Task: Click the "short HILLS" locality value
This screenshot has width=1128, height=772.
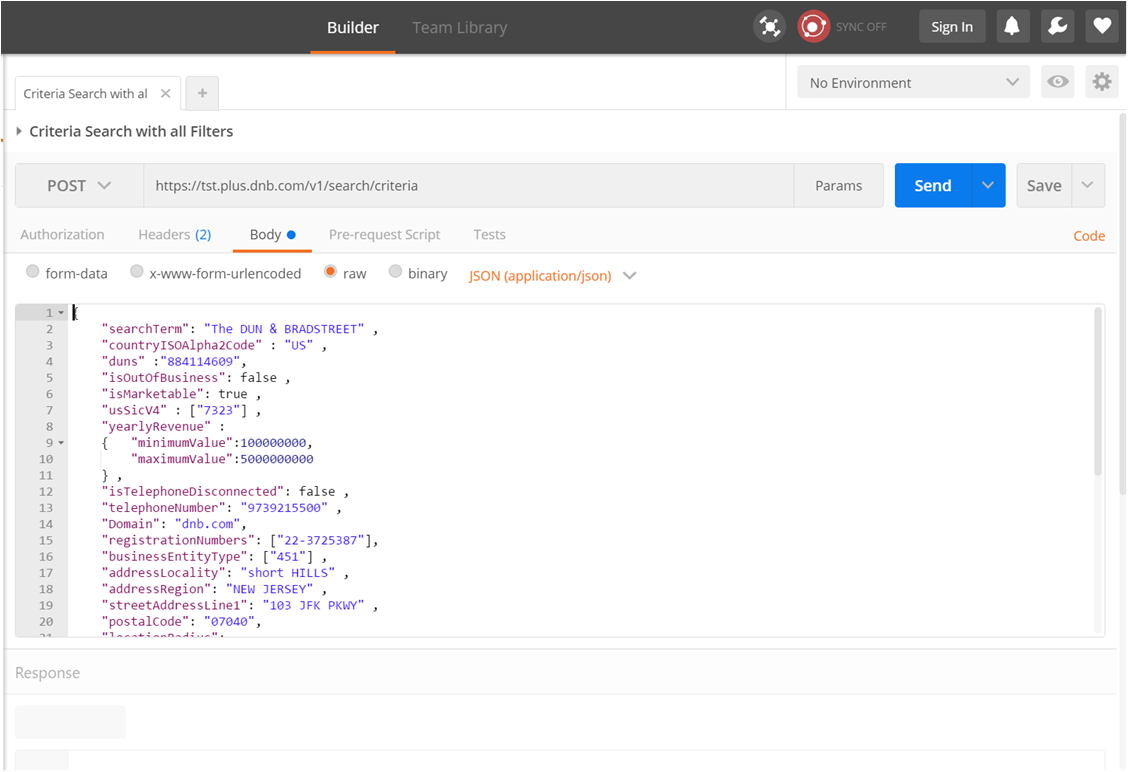Action: coord(287,573)
